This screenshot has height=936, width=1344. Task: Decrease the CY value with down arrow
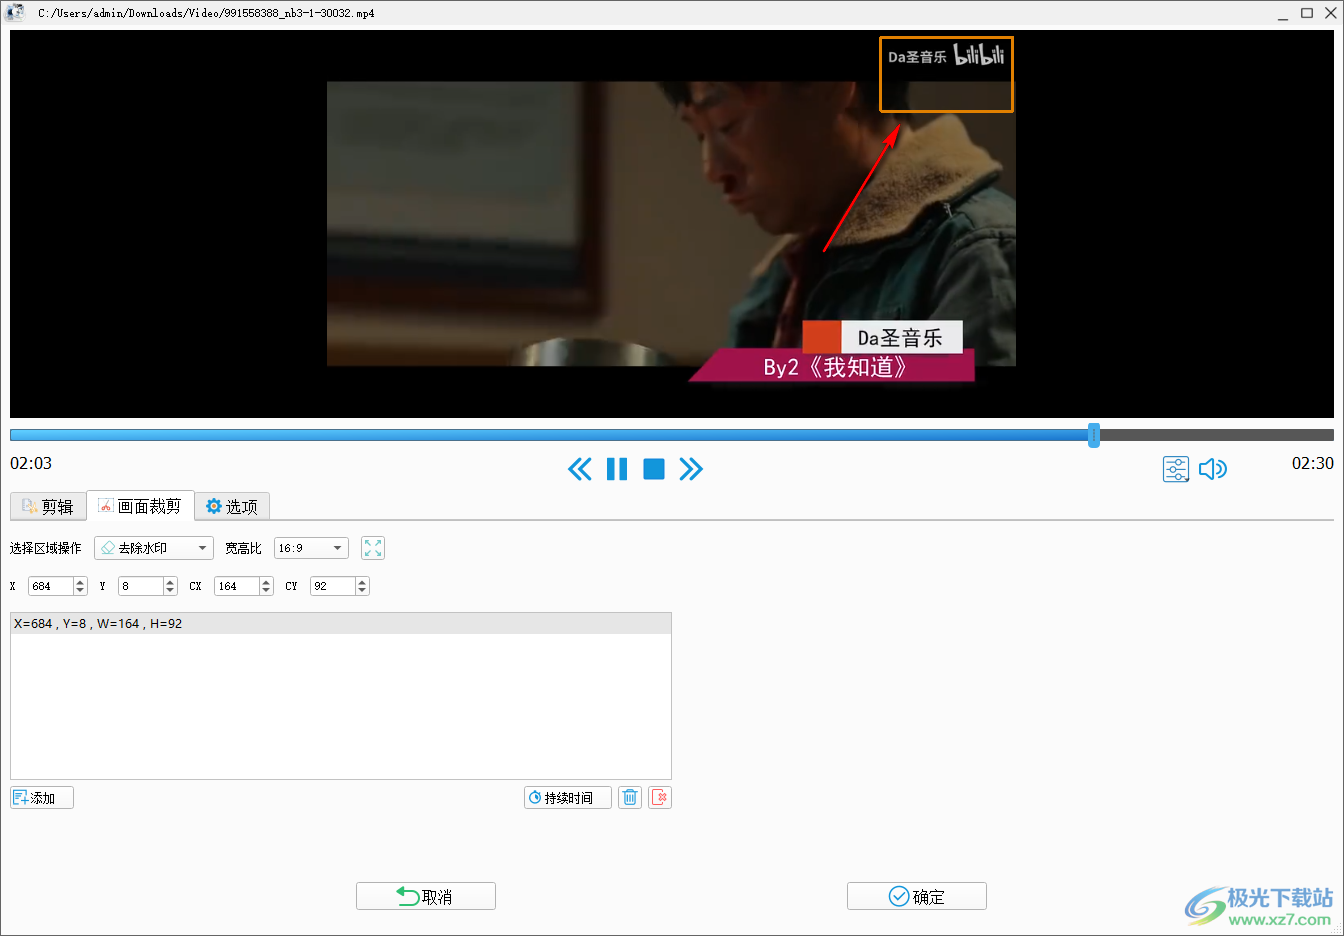point(362,591)
